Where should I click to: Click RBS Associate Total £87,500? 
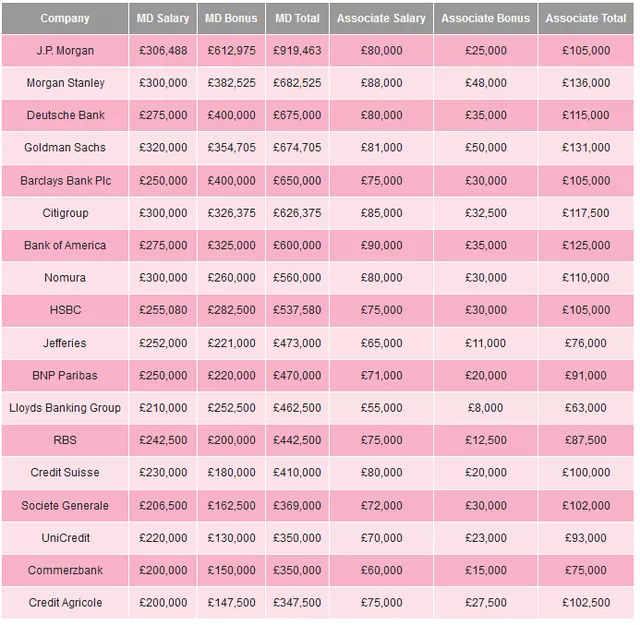[586, 440]
